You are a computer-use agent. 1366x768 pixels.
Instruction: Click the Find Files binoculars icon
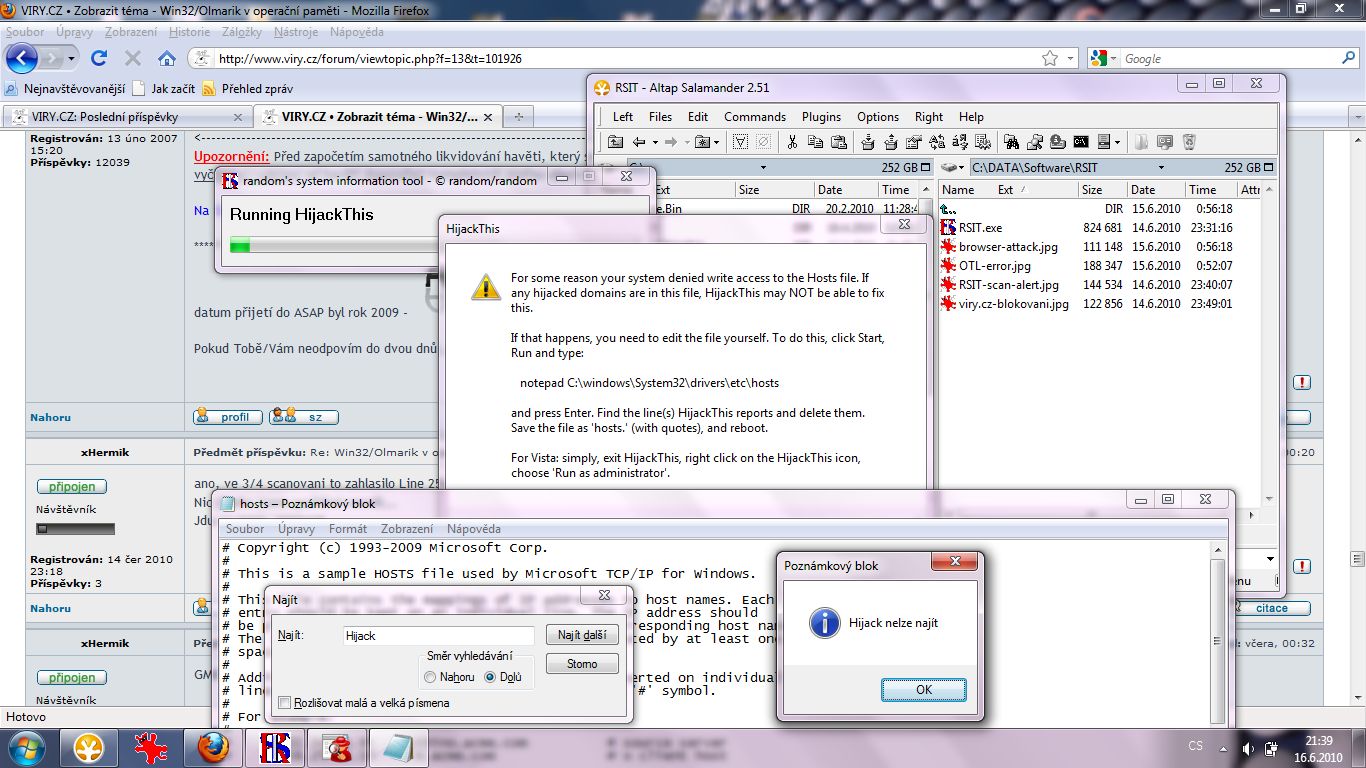tap(1011, 142)
